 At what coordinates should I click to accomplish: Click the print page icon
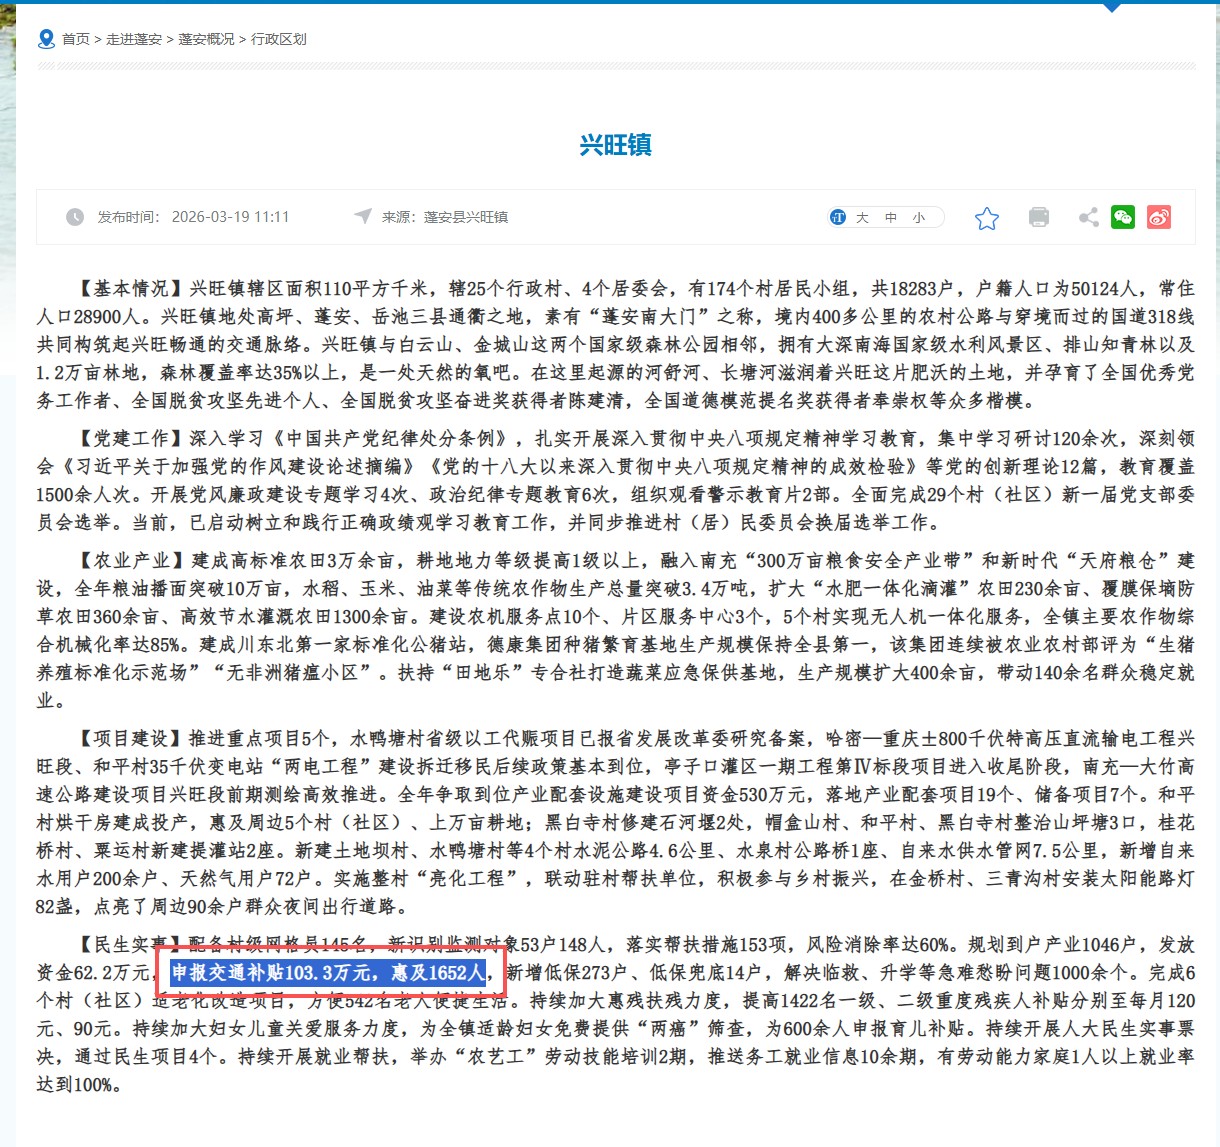pyautogui.click(x=1039, y=217)
